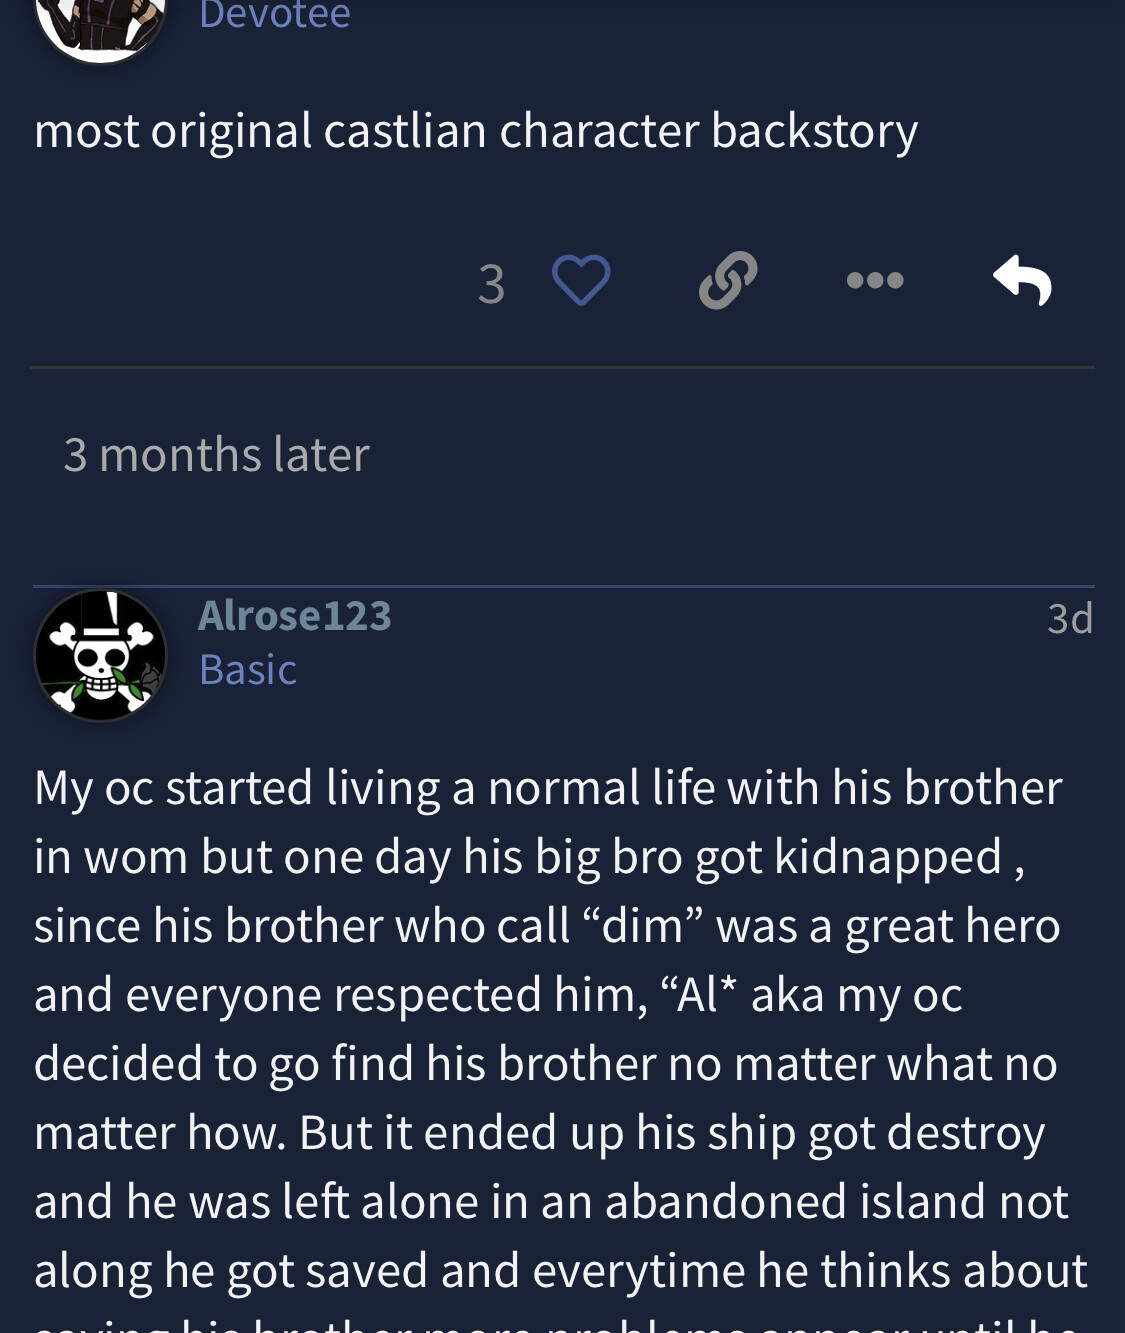Tap the Devotee user's avatar at top
This screenshot has height=1333, width=1125.
pos(100,25)
